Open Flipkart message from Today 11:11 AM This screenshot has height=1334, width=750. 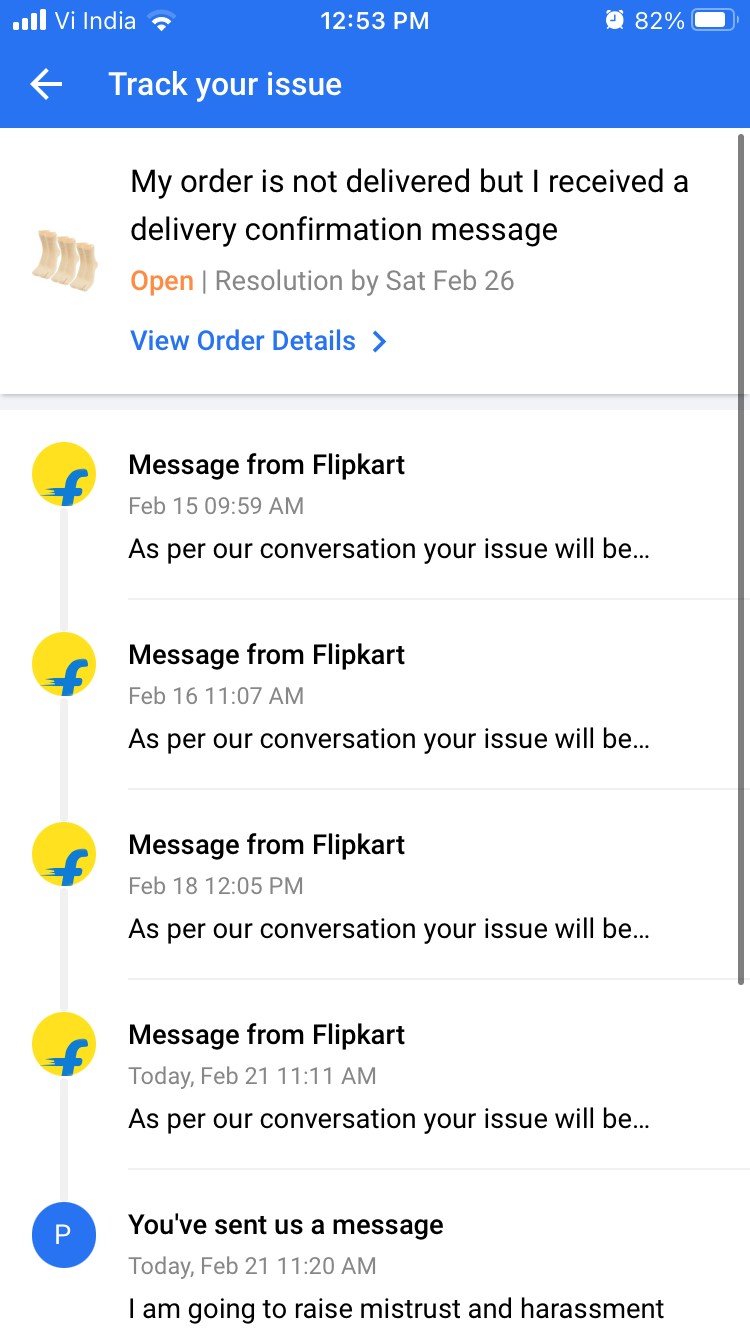point(389,1119)
